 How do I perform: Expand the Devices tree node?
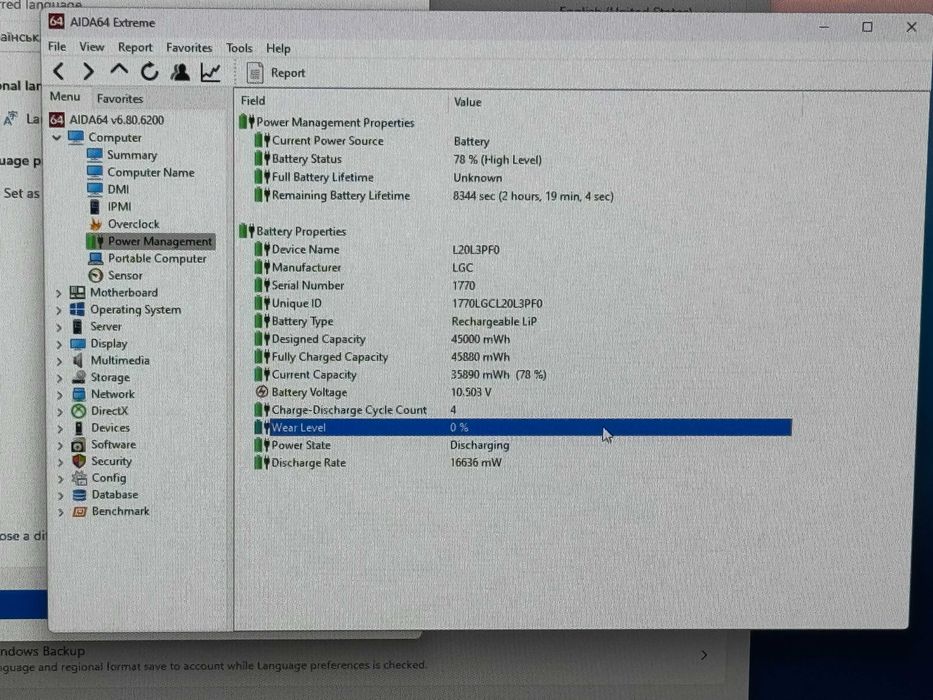point(60,428)
